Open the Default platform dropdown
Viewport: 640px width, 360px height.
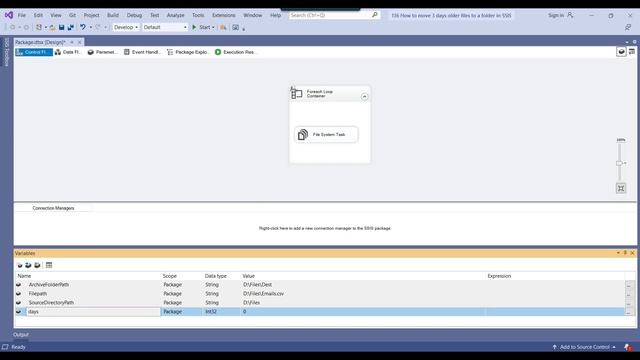click(165, 27)
